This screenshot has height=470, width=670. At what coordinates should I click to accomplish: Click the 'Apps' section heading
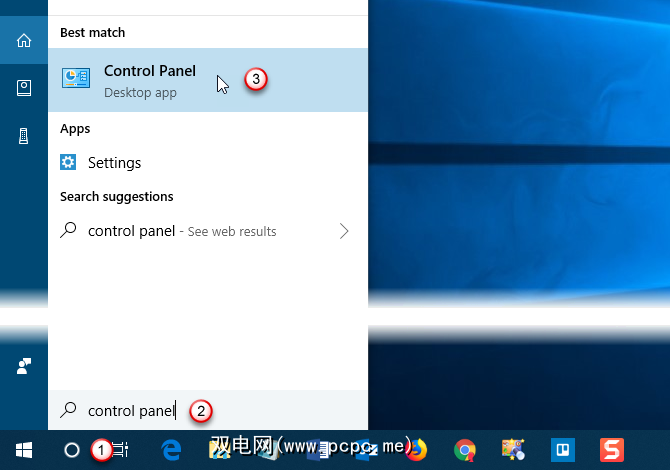pyautogui.click(x=75, y=129)
